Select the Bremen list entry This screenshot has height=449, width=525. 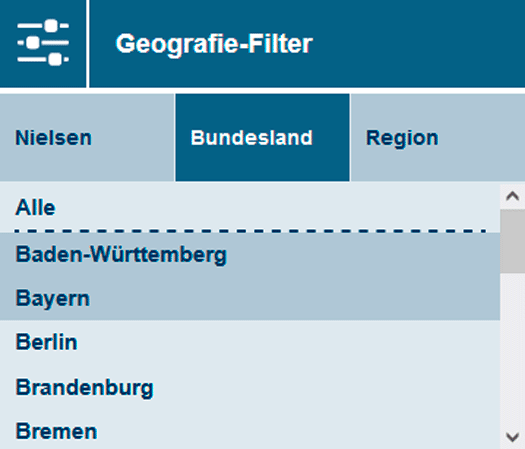pos(250,431)
